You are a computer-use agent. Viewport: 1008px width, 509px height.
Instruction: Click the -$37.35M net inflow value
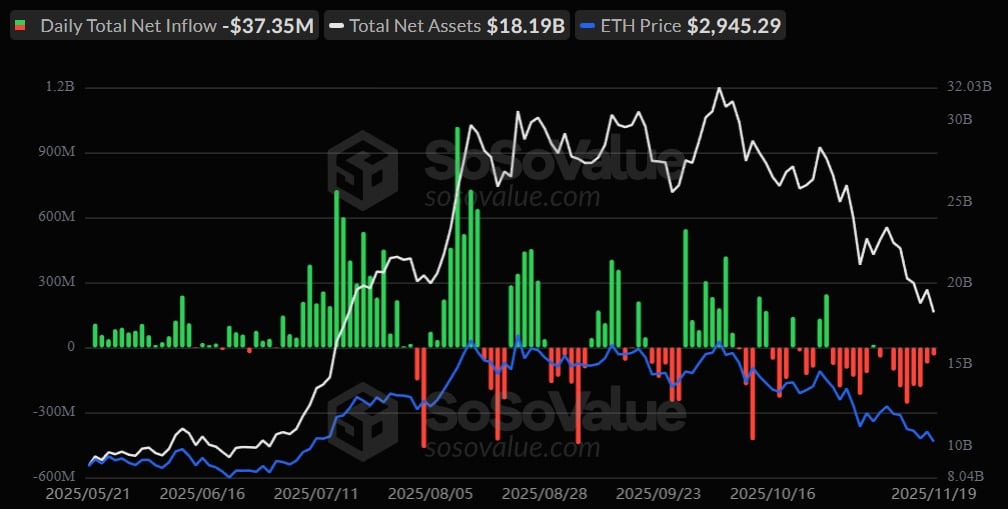tap(268, 26)
